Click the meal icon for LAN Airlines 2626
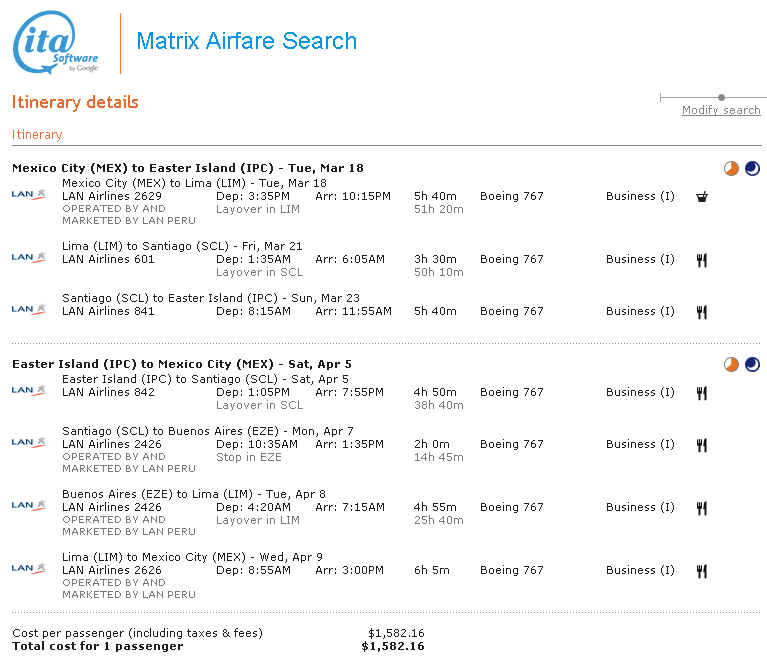Image resolution: width=767 pixels, height=660 pixels. (702, 571)
